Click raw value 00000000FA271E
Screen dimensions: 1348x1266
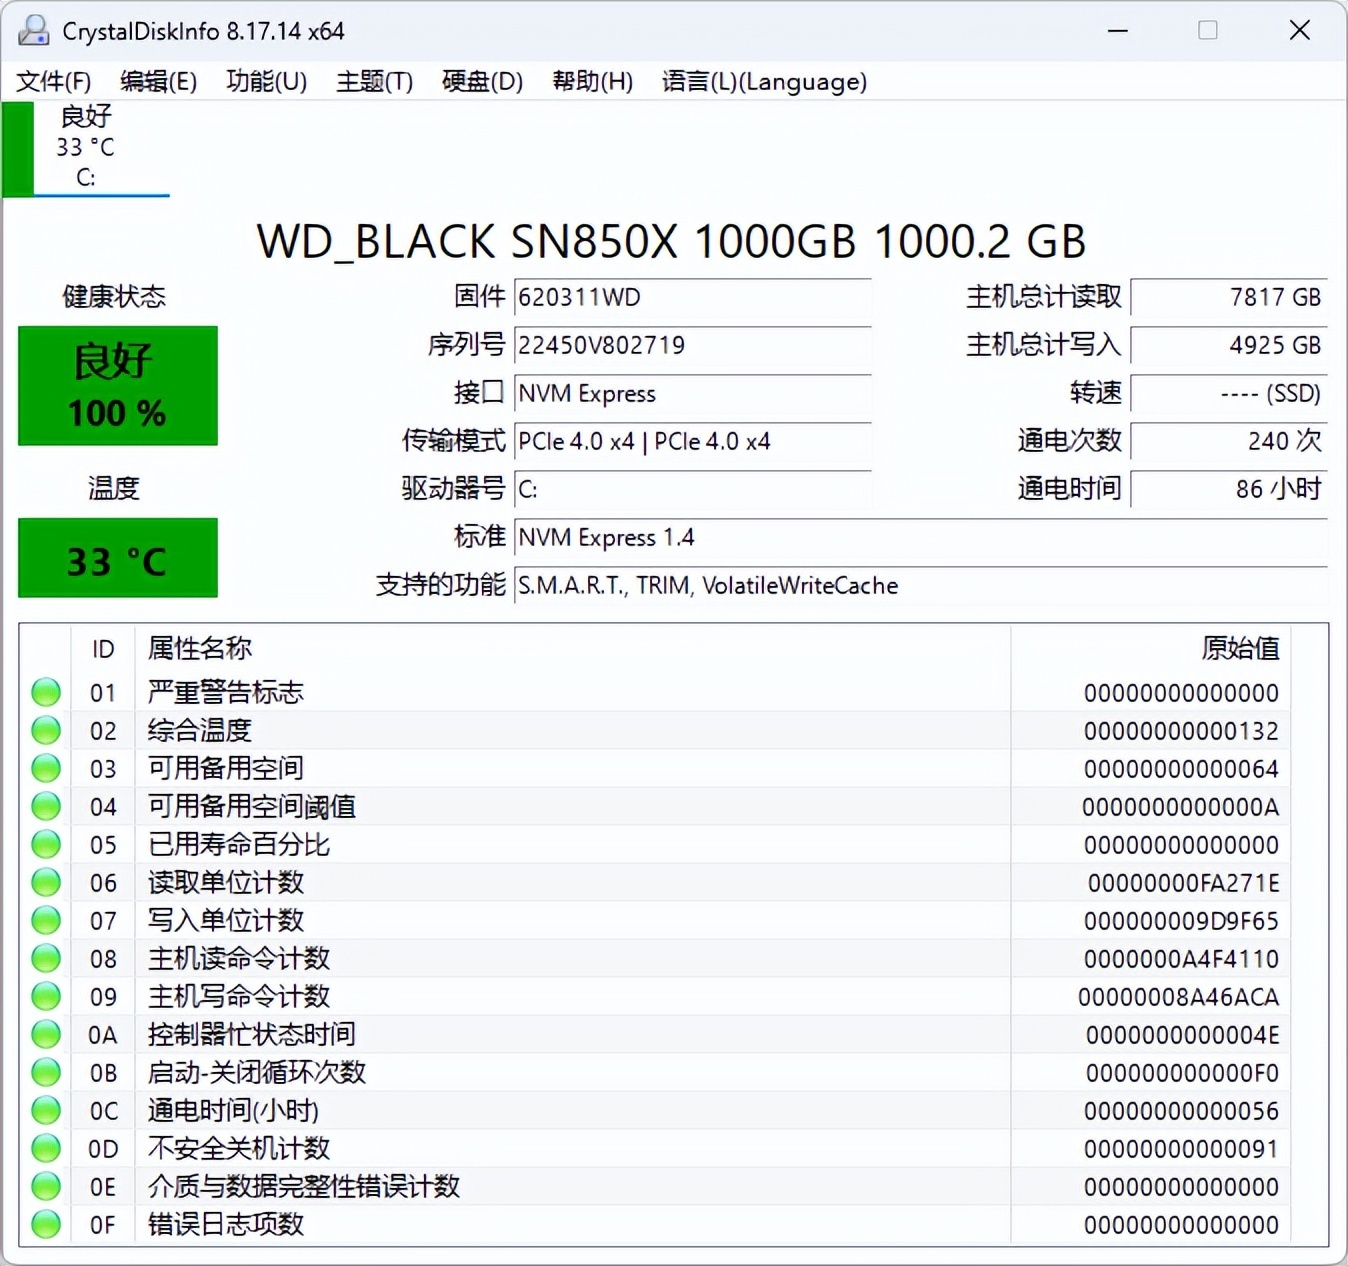(x=1183, y=883)
